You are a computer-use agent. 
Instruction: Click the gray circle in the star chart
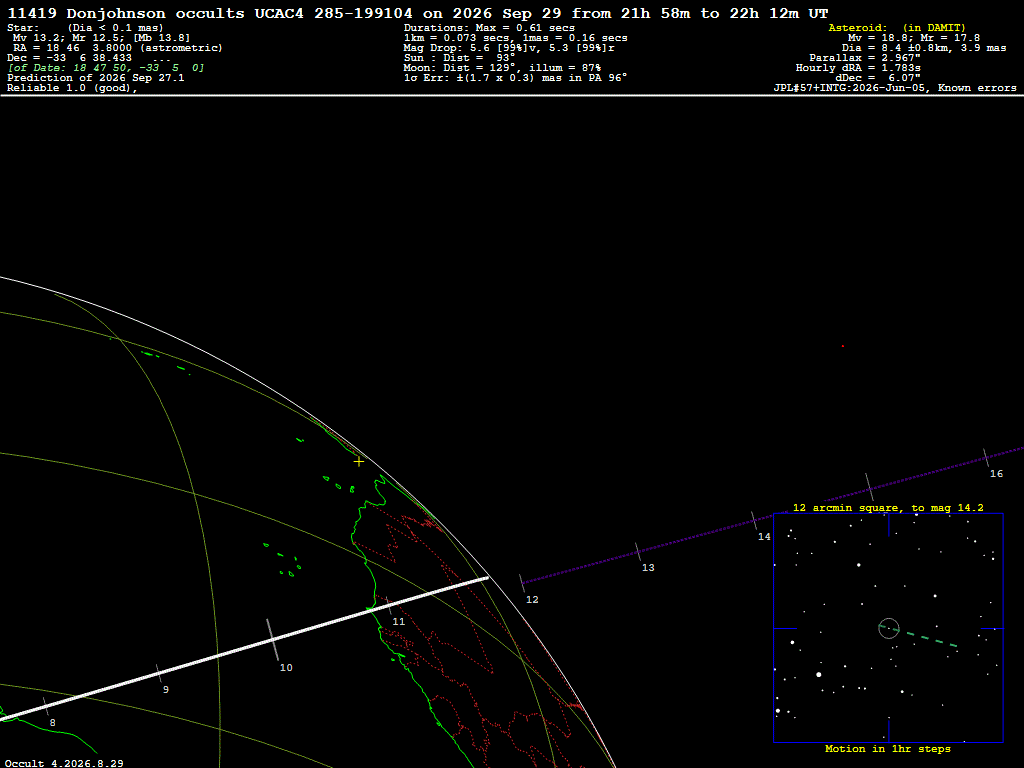click(x=889, y=628)
